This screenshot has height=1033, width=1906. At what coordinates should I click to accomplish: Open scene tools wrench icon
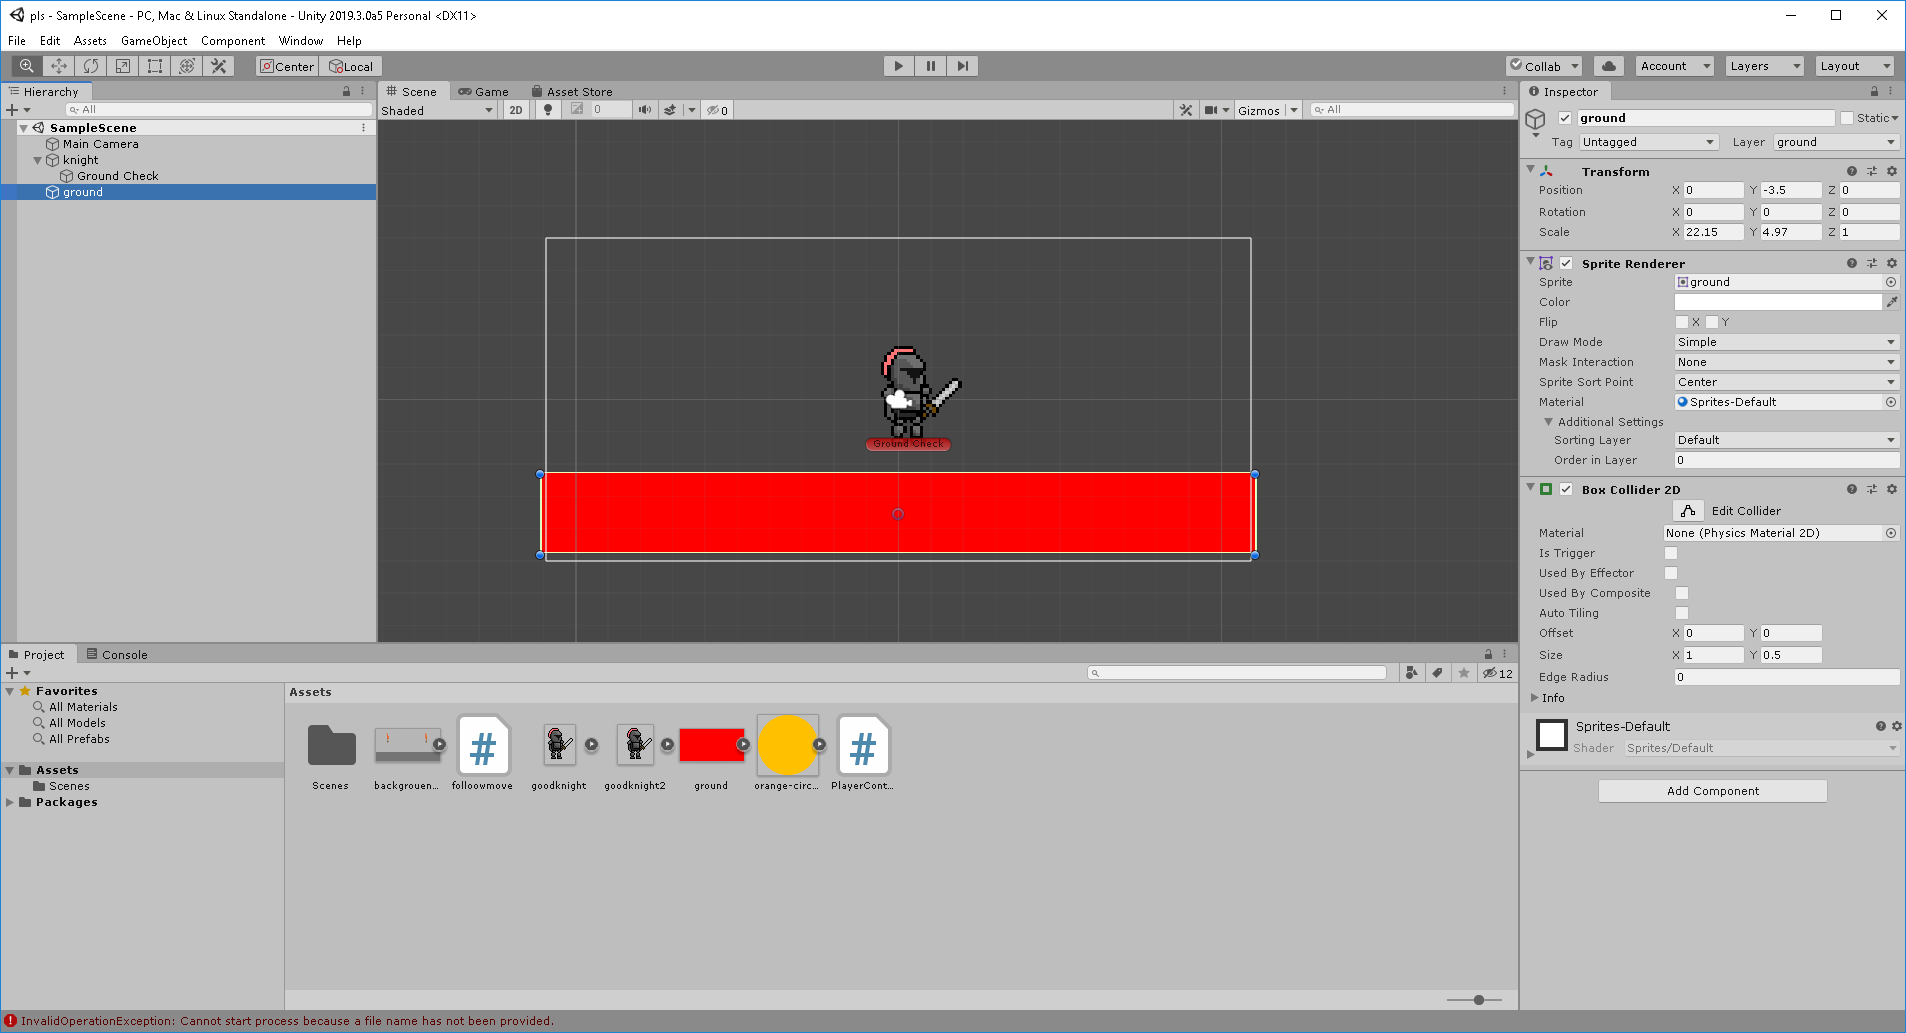pos(1186,110)
